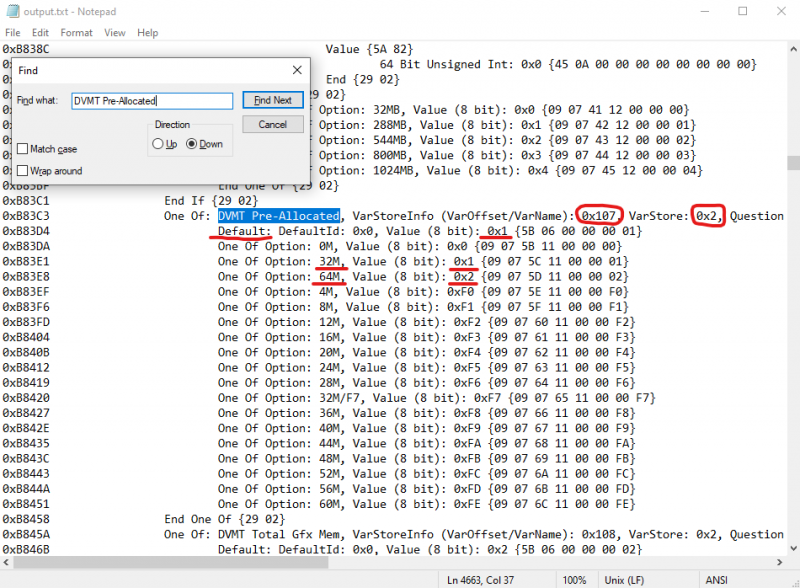The width and height of the screenshot is (800, 588).
Task: Enable the Wrap around checkbox
Action: click(22, 170)
